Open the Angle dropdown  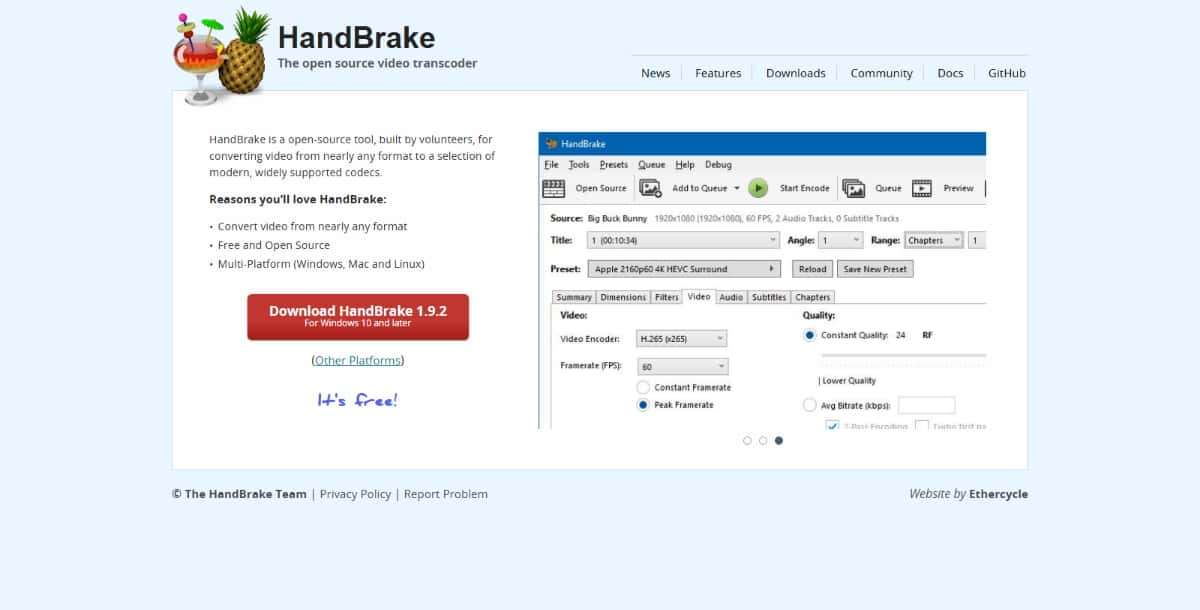pyautogui.click(x=841, y=240)
